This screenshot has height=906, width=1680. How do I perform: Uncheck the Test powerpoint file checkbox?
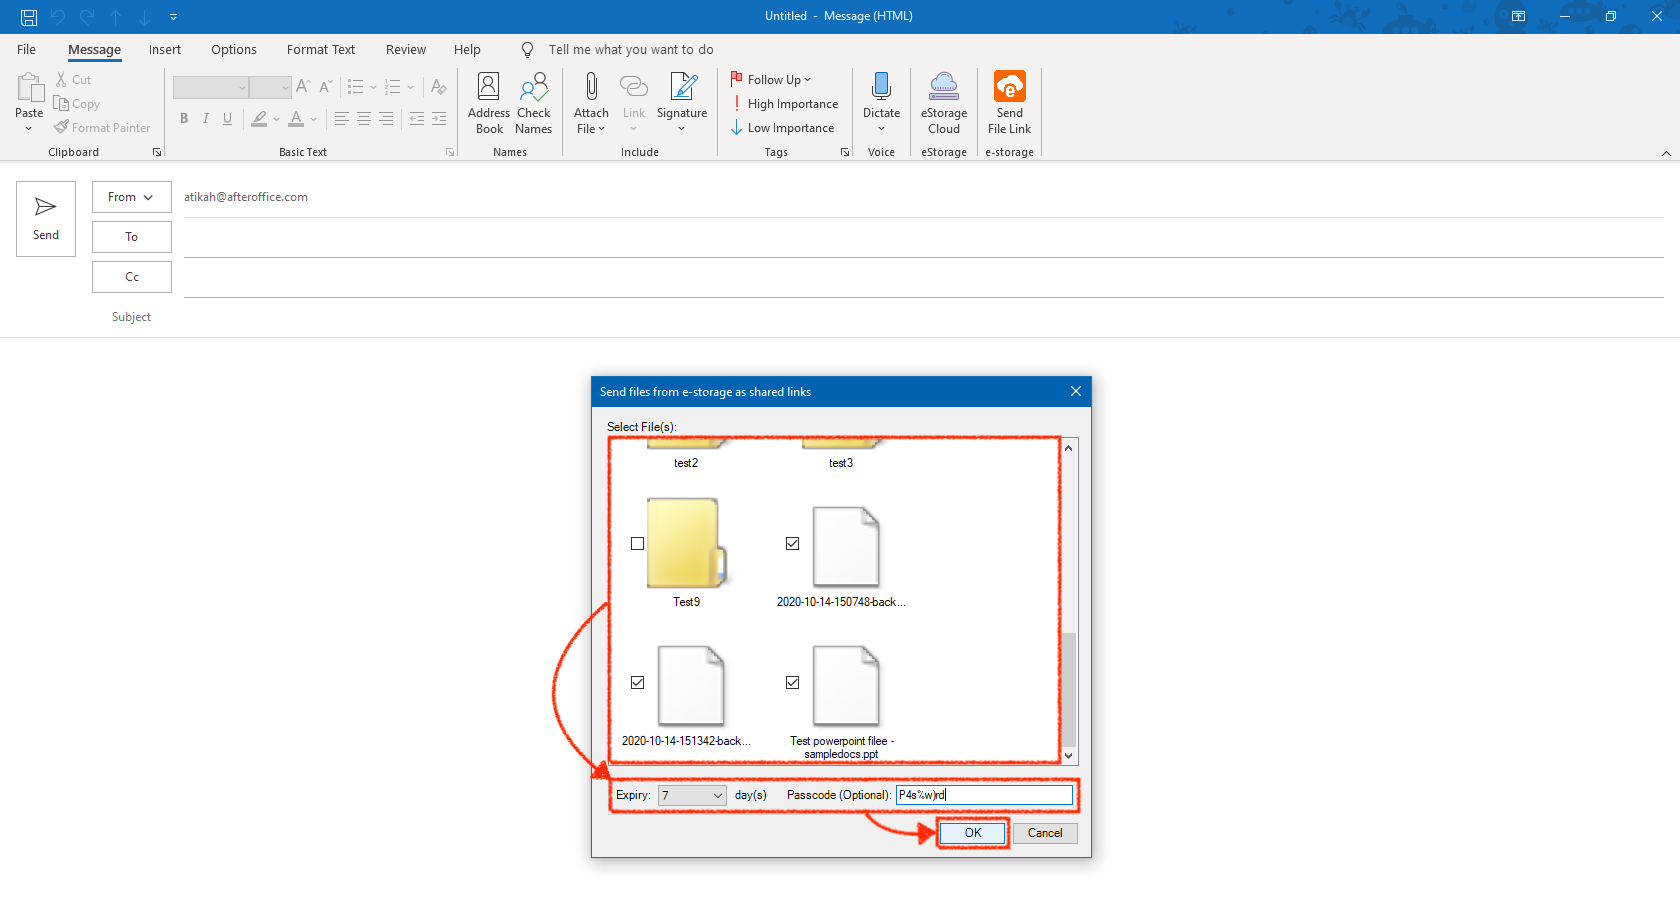coord(792,683)
